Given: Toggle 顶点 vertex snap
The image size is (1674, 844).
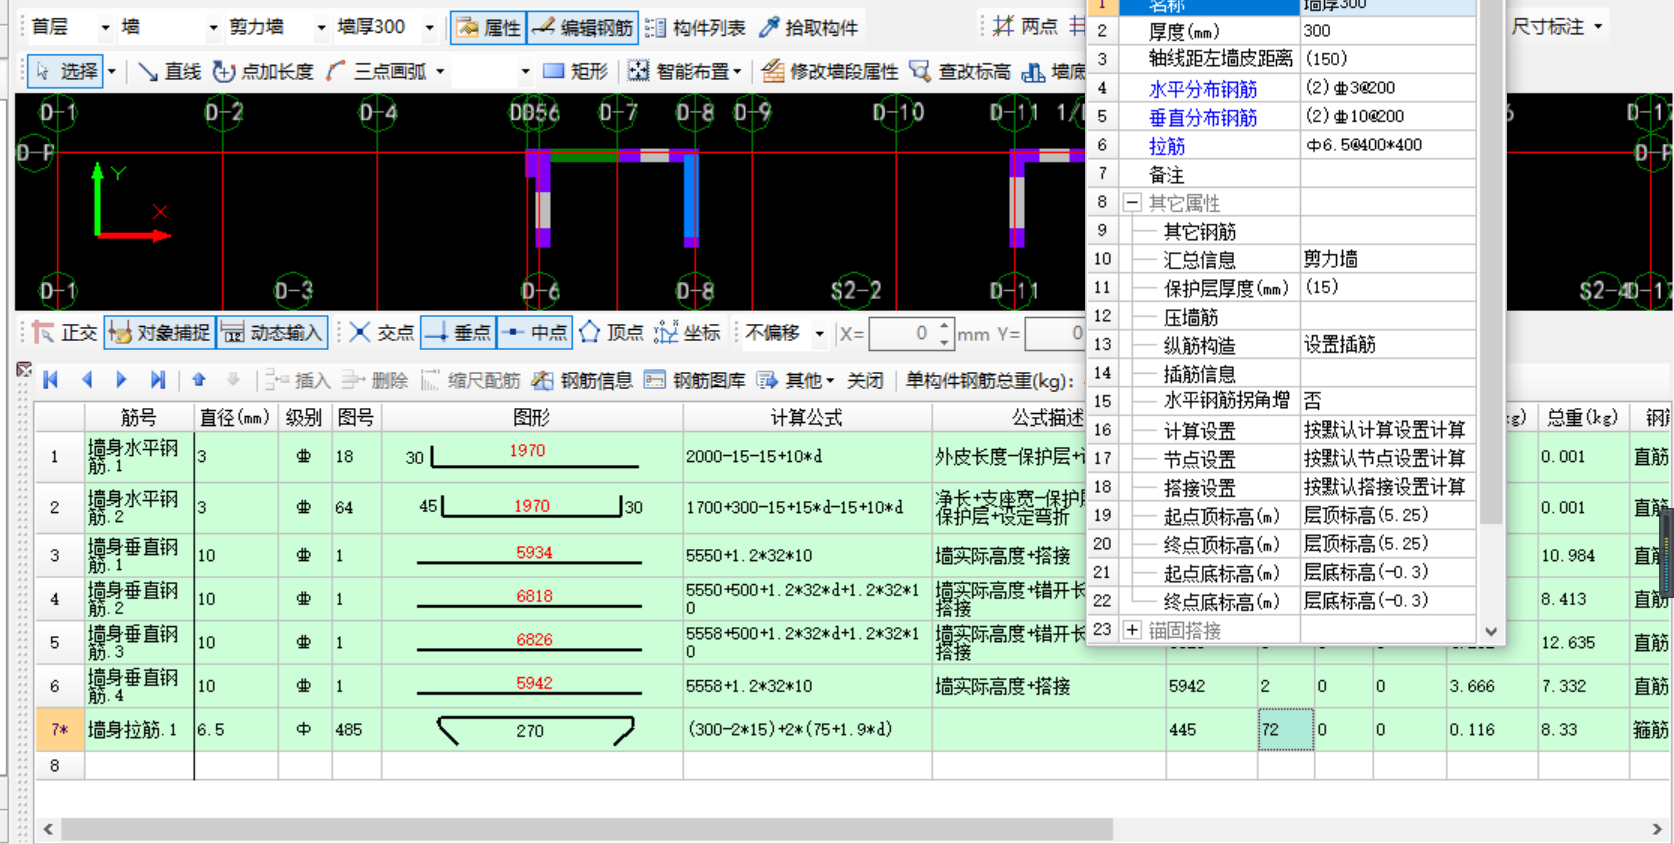Looking at the screenshot, I should coord(611,333).
